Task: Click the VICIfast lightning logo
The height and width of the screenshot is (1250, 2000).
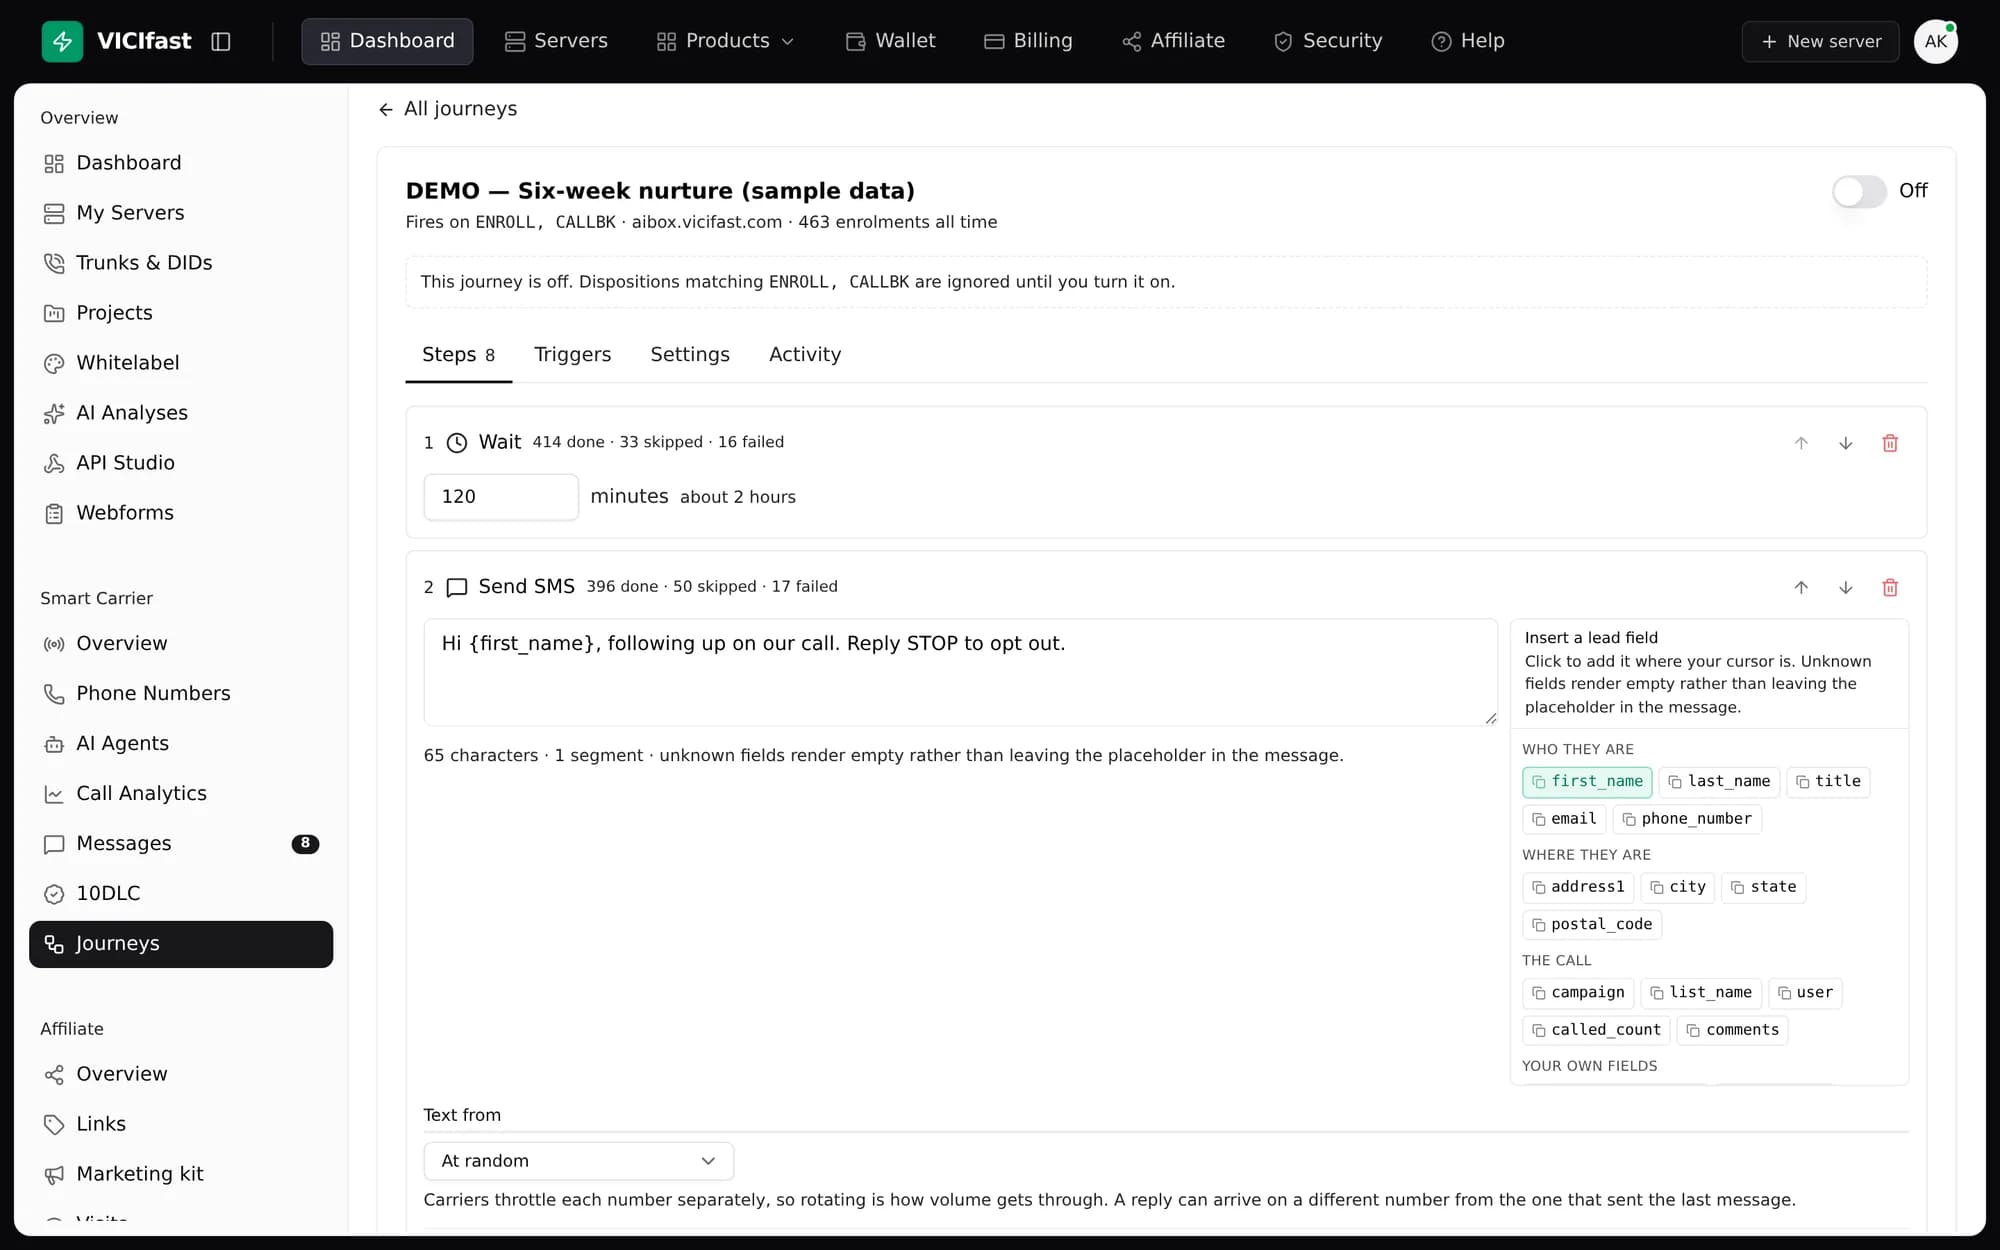Action: [x=62, y=41]
